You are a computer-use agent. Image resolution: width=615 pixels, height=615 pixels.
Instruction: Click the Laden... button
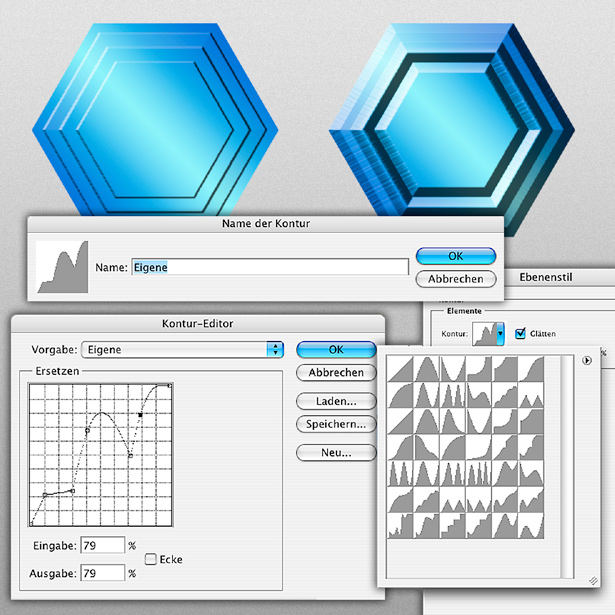tap(336, 401)
